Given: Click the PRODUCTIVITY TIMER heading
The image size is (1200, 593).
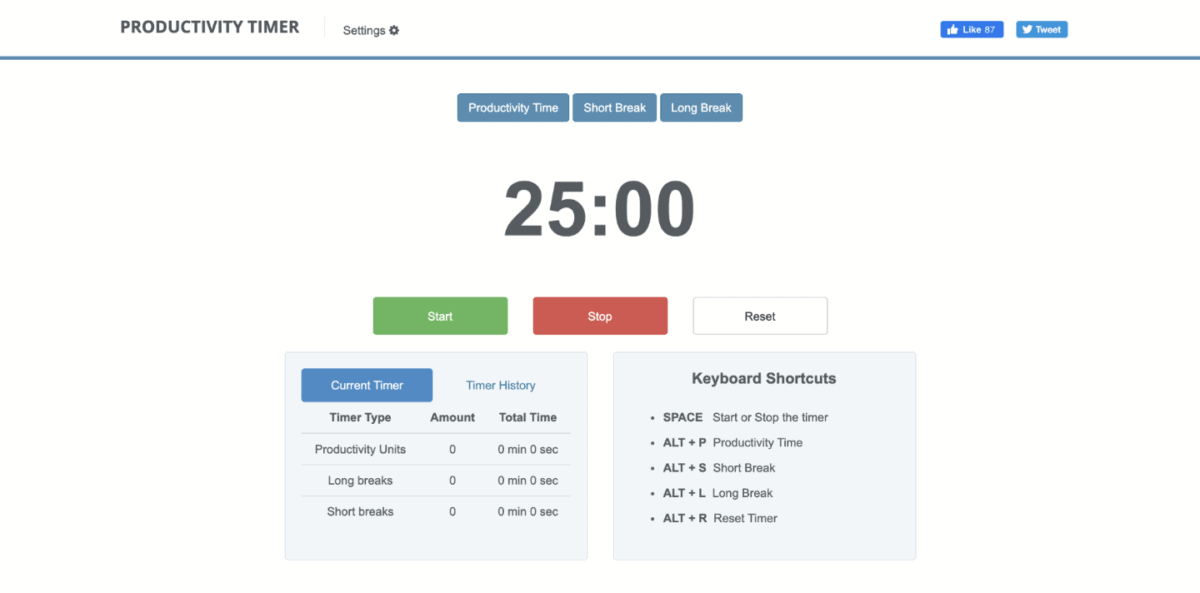Looking at the screenshot, I should click(x=209, y=27).
